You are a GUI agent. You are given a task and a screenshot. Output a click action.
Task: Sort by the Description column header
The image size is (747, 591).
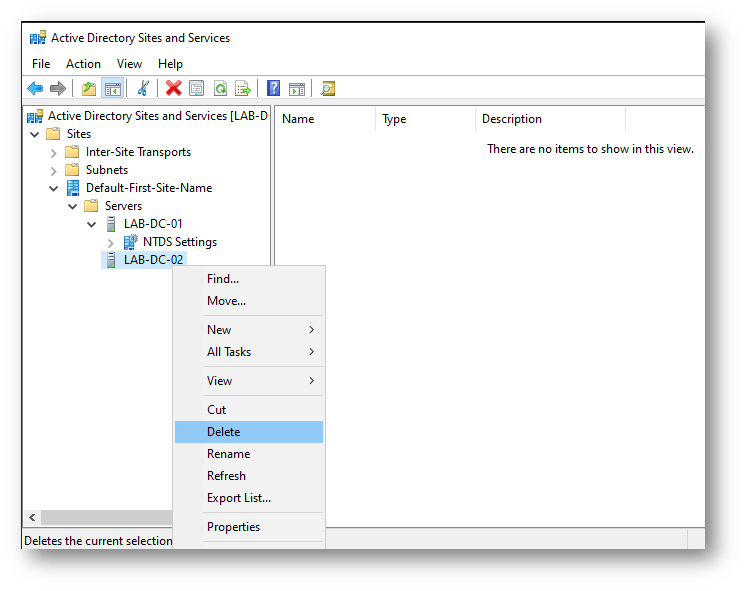pos(550,119)
